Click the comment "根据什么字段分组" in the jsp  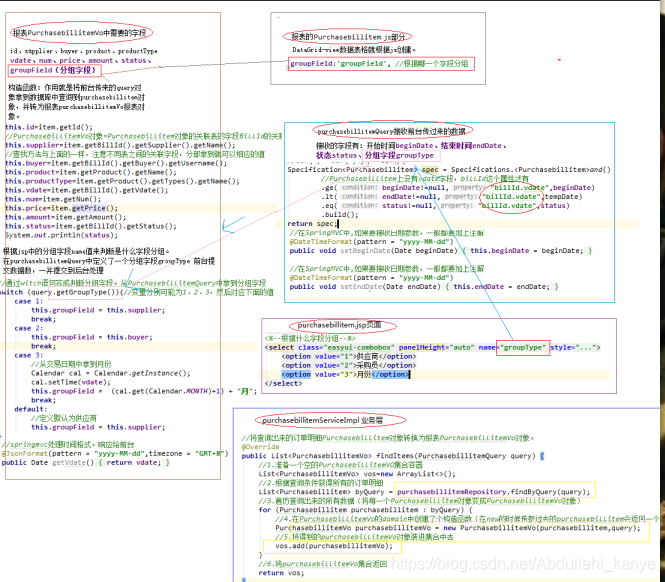pyautogui.click(x=310, y=338)
